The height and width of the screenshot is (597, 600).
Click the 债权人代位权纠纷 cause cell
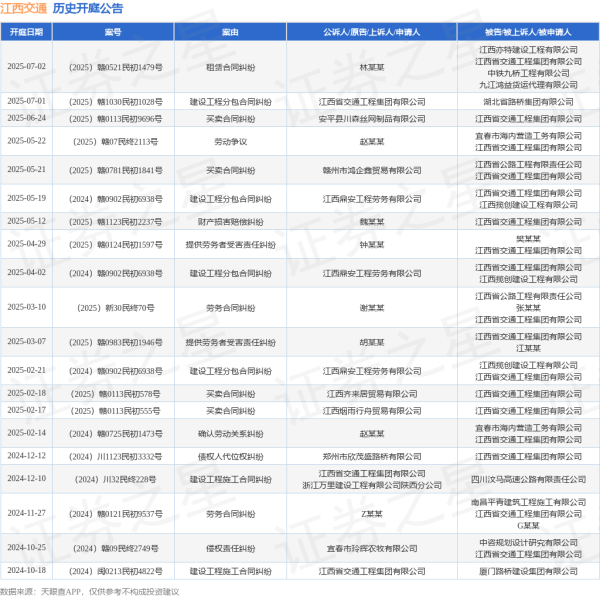[x=230, y=457]
